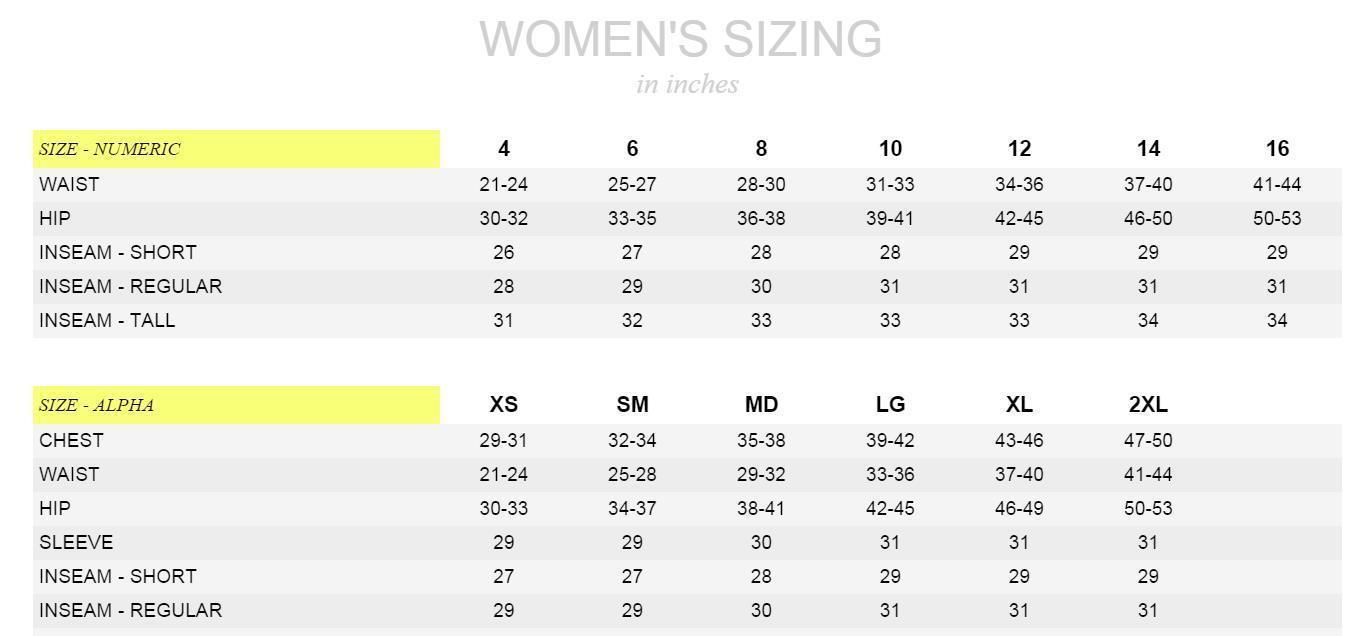Screen dimensions: 1346x638
Task: Click the WOMEN'S SIZING title
Action: pyautogui.click(x=681, y=40)
